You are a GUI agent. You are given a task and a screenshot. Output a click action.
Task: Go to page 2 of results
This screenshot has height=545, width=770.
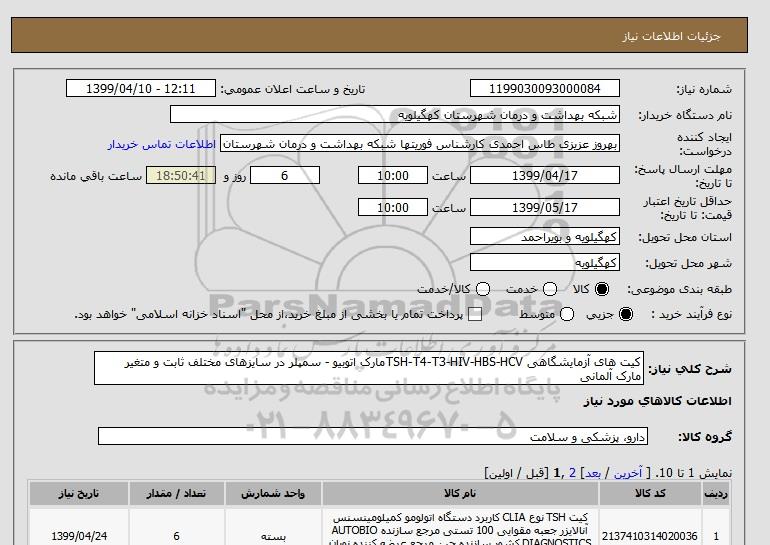pos(573,473)
